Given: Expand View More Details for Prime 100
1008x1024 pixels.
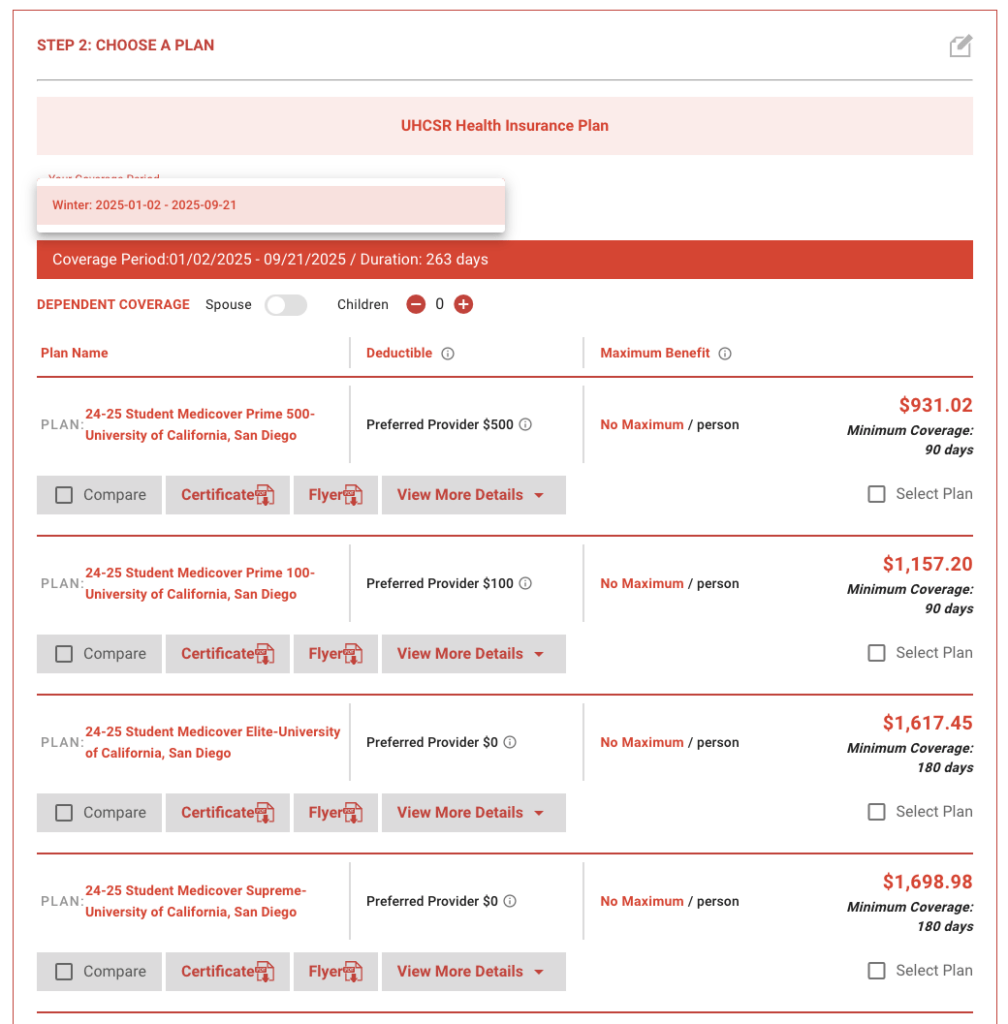Looking at the screenshot, I should click(473, 654).
